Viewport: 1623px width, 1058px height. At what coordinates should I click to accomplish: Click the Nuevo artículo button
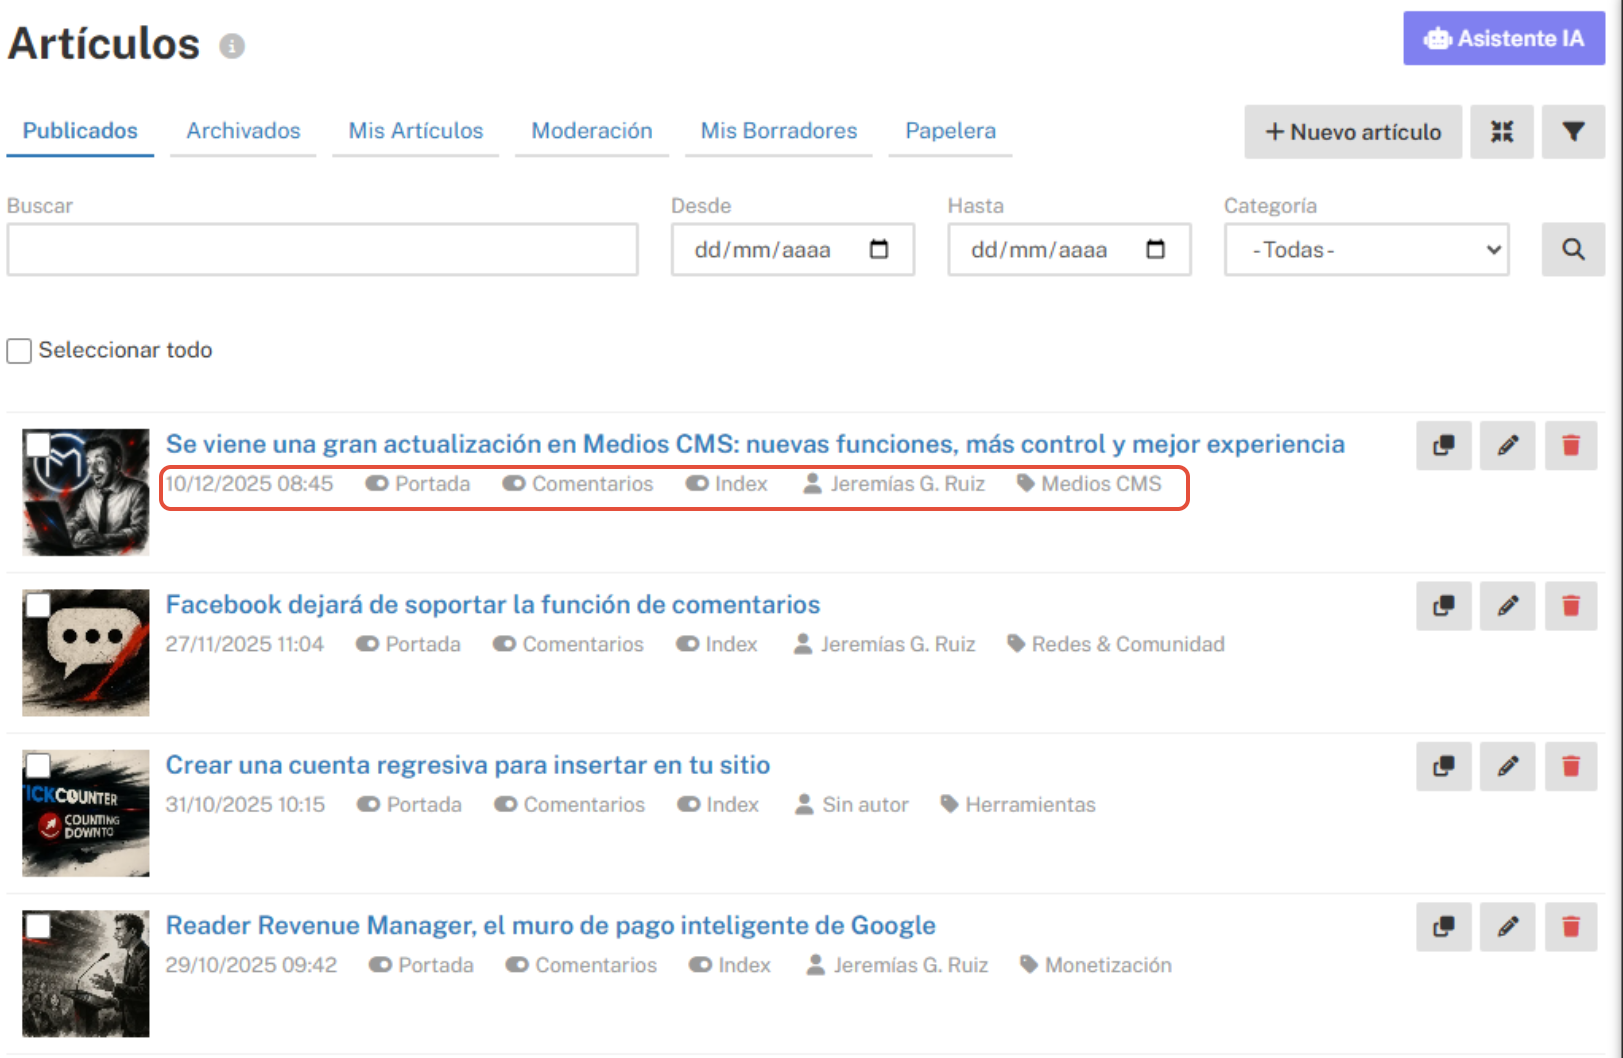tap(1353, 132)
